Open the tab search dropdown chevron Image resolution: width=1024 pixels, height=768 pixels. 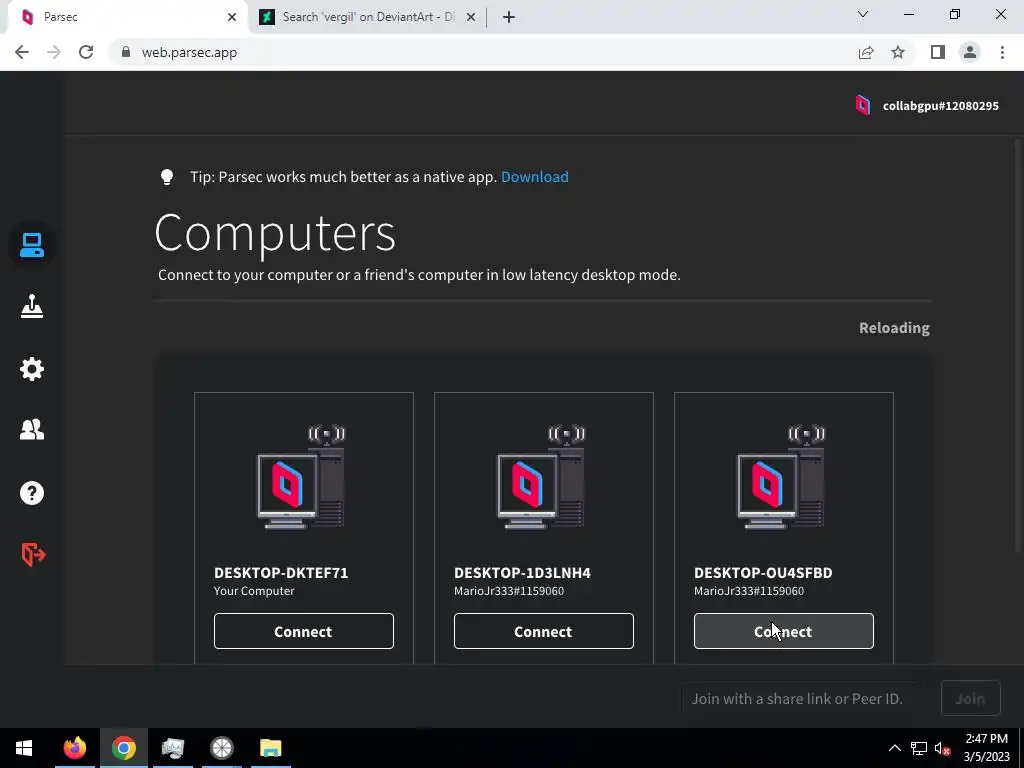point(863,14)
